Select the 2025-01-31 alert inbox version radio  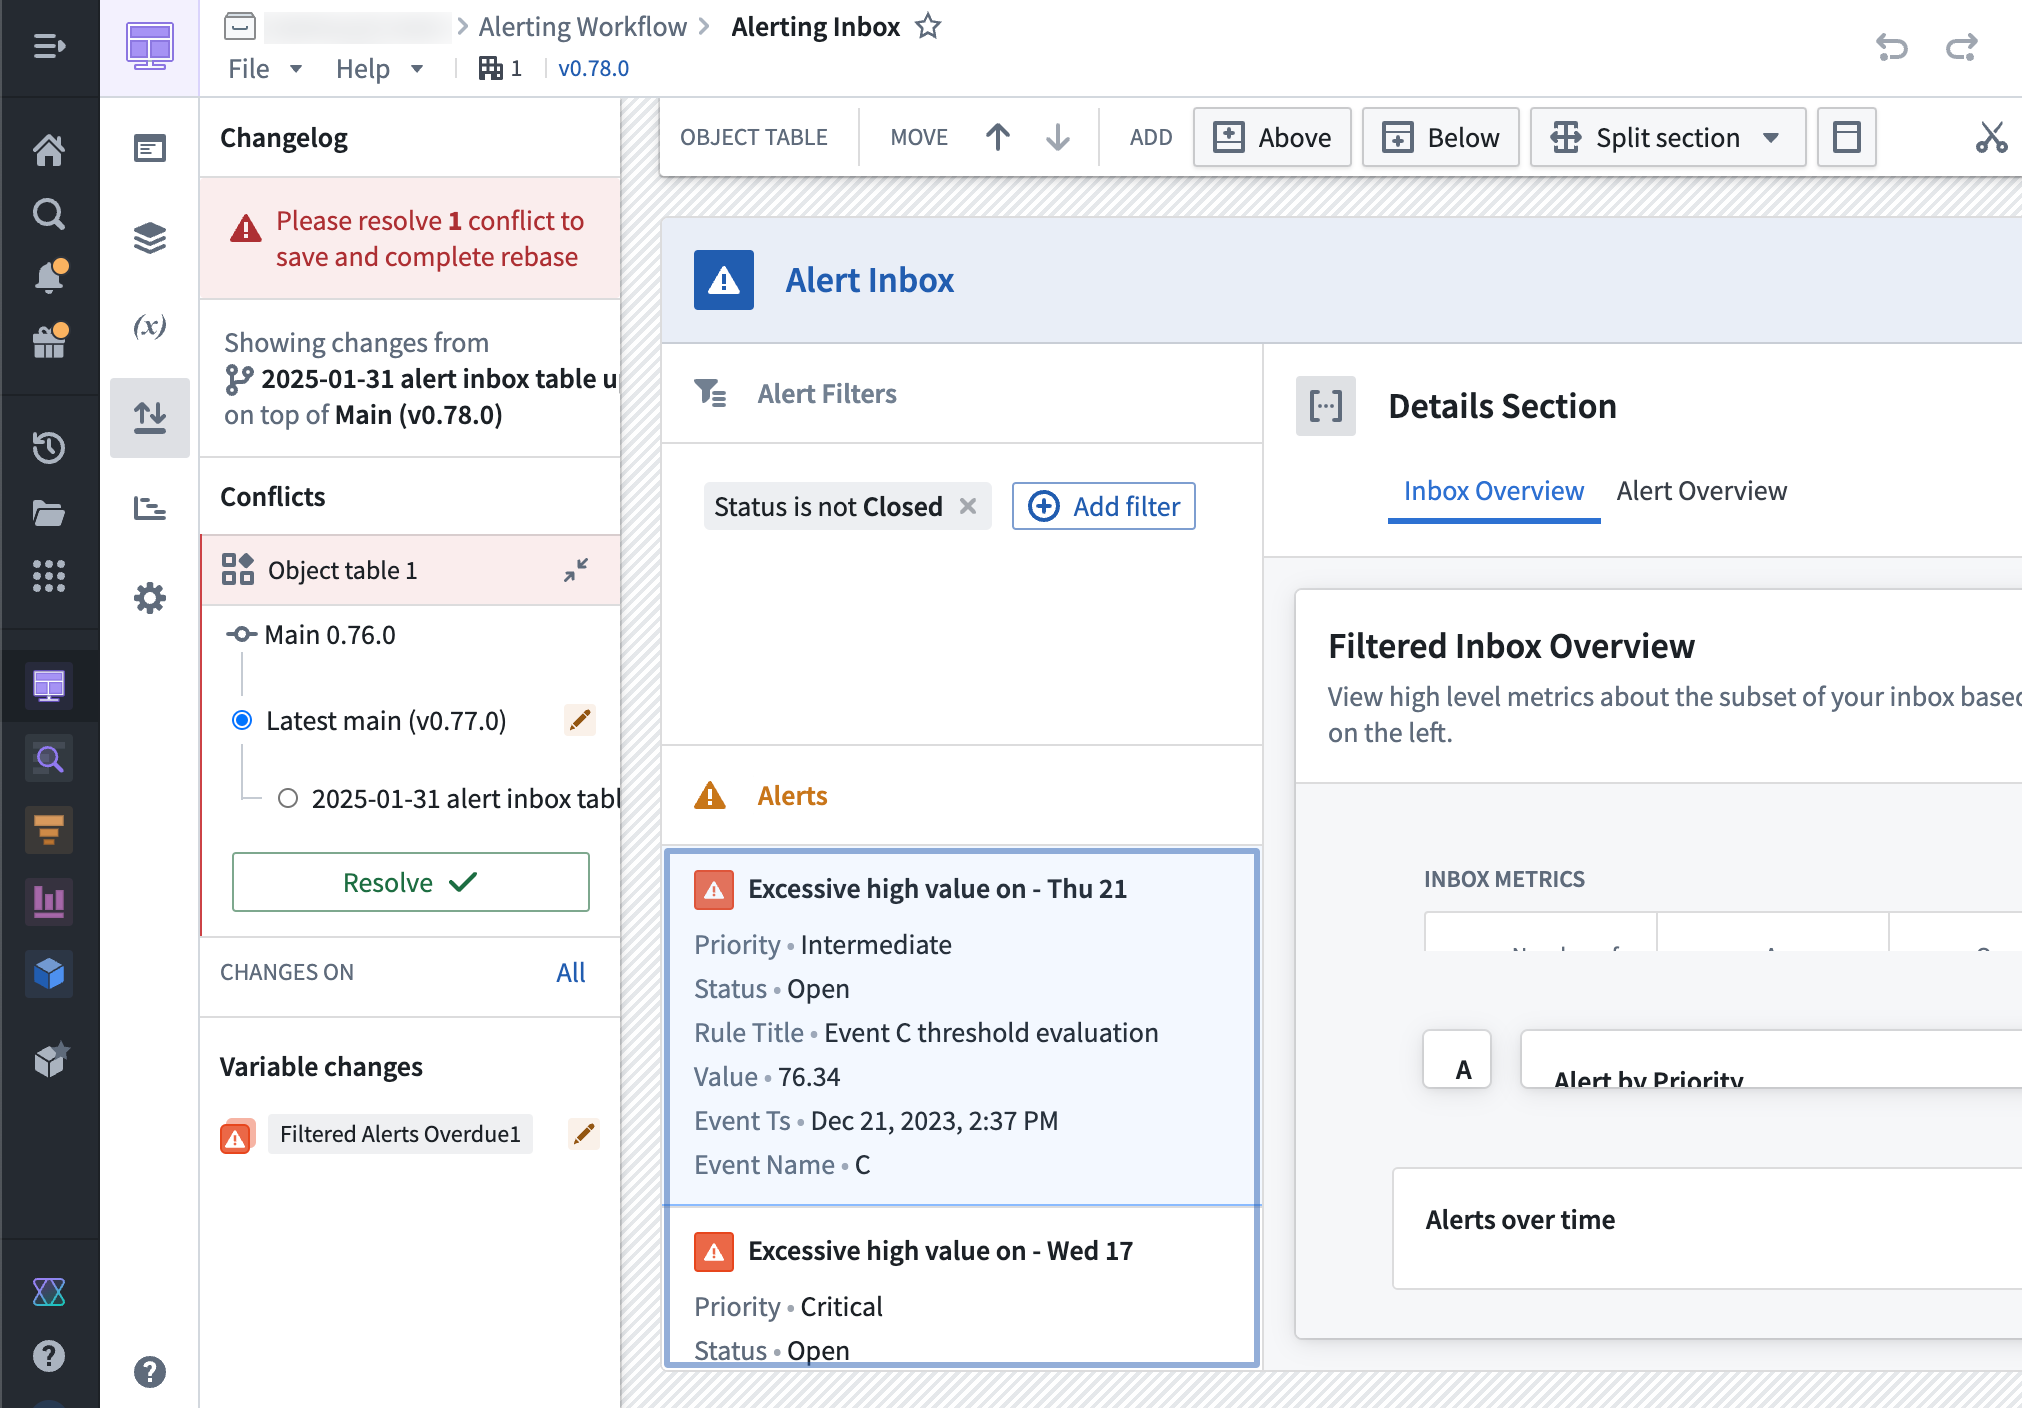tap(288, 798)
